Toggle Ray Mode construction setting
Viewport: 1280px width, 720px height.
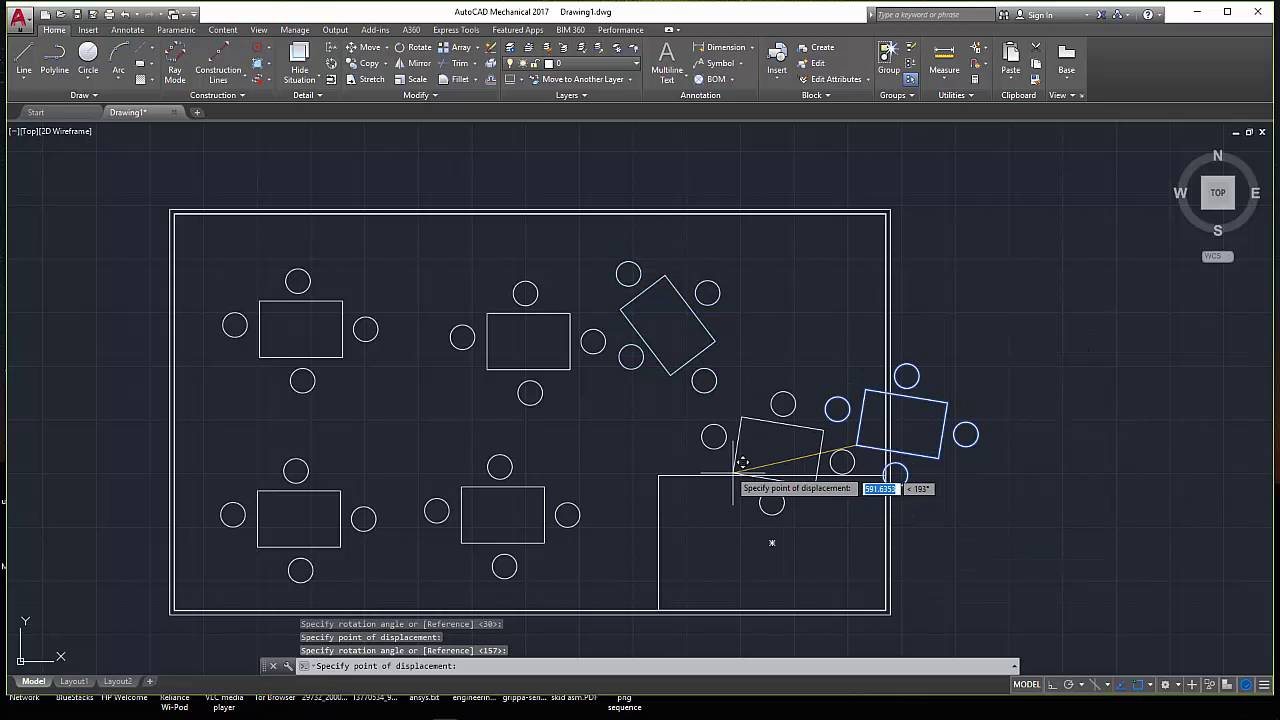[x=175, y=61]
